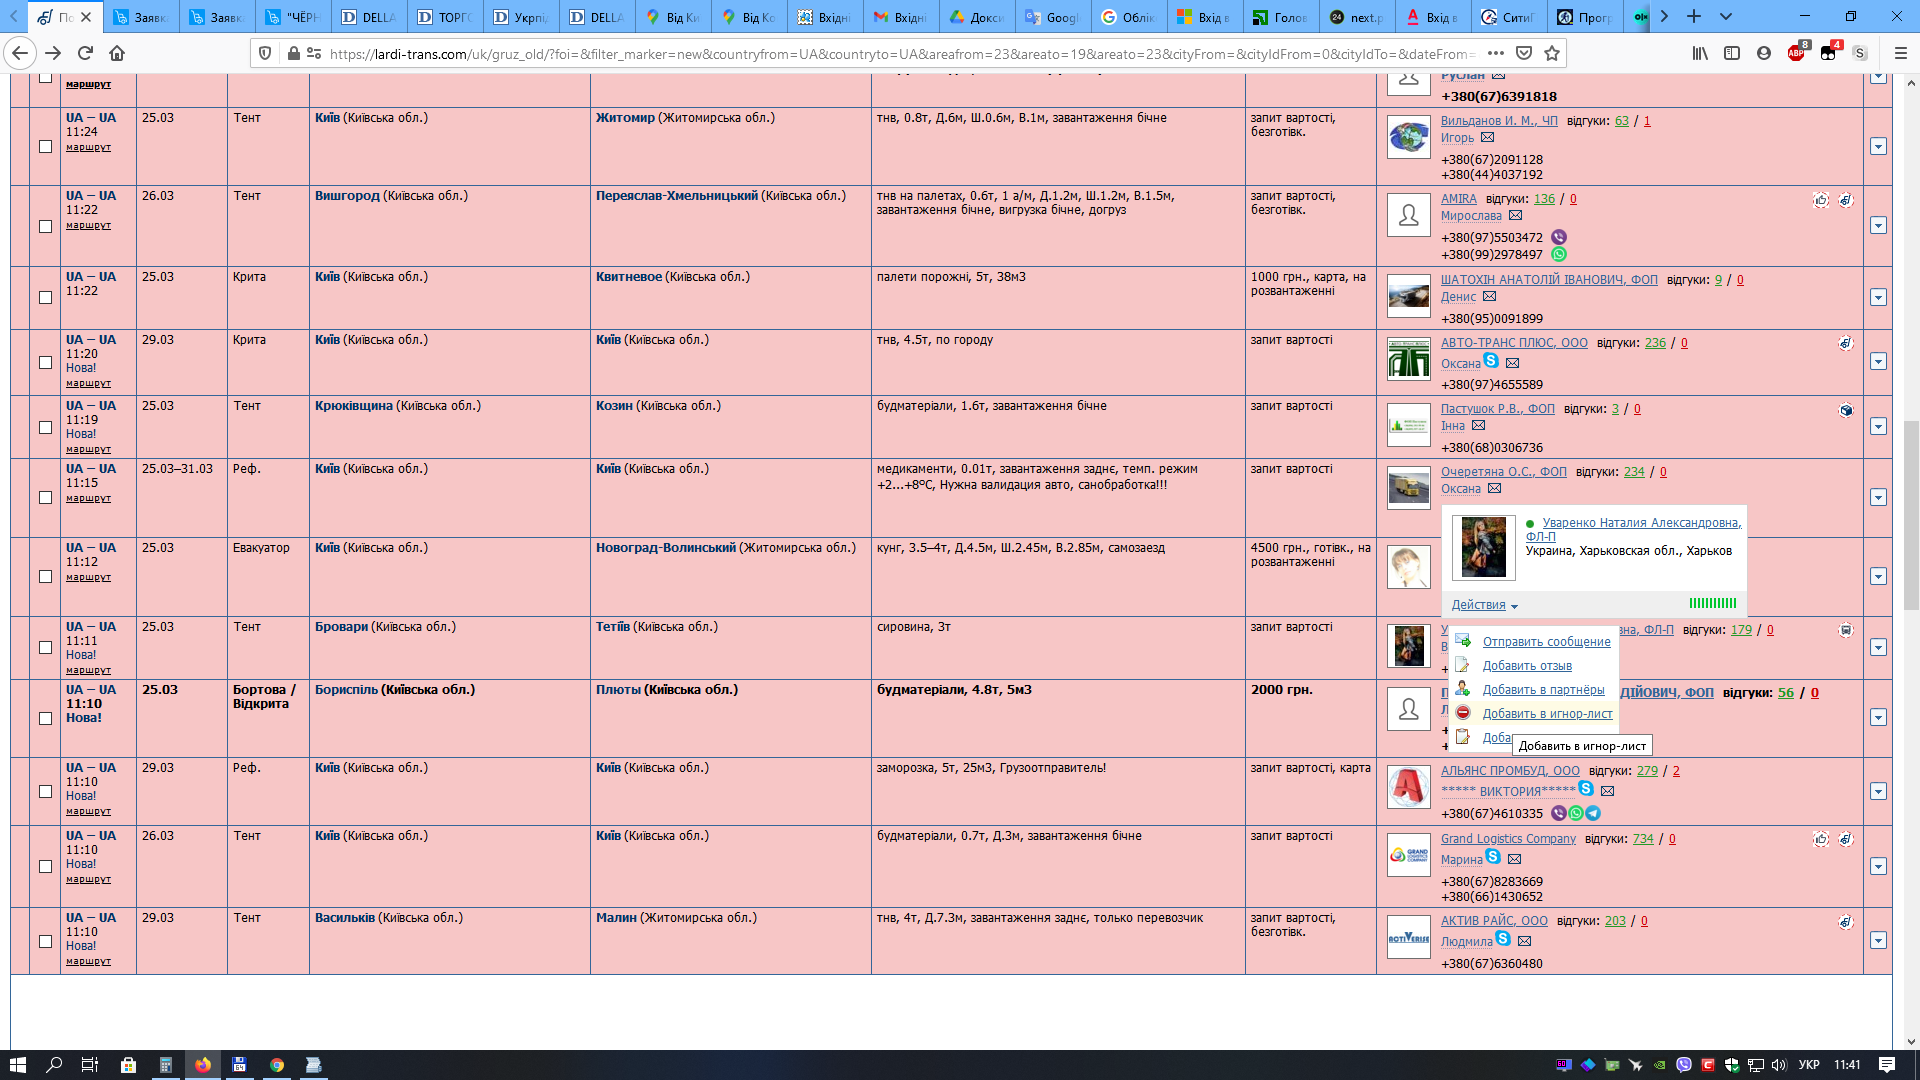Open WhatsApp icon next to +380(99)2978497
The height and width of the screenshot is (1080, 1920).
(x=1559, y=254)
